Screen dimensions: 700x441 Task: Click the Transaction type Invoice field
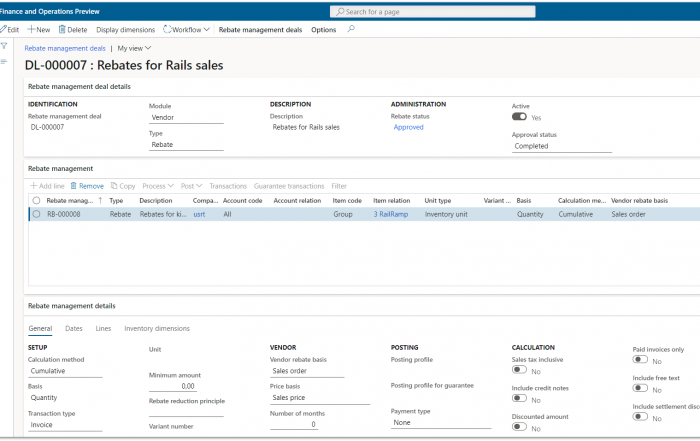point(65,425)
